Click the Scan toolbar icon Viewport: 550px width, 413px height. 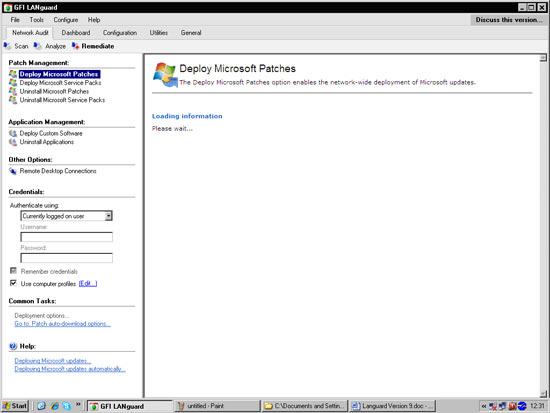click(7, 46)
